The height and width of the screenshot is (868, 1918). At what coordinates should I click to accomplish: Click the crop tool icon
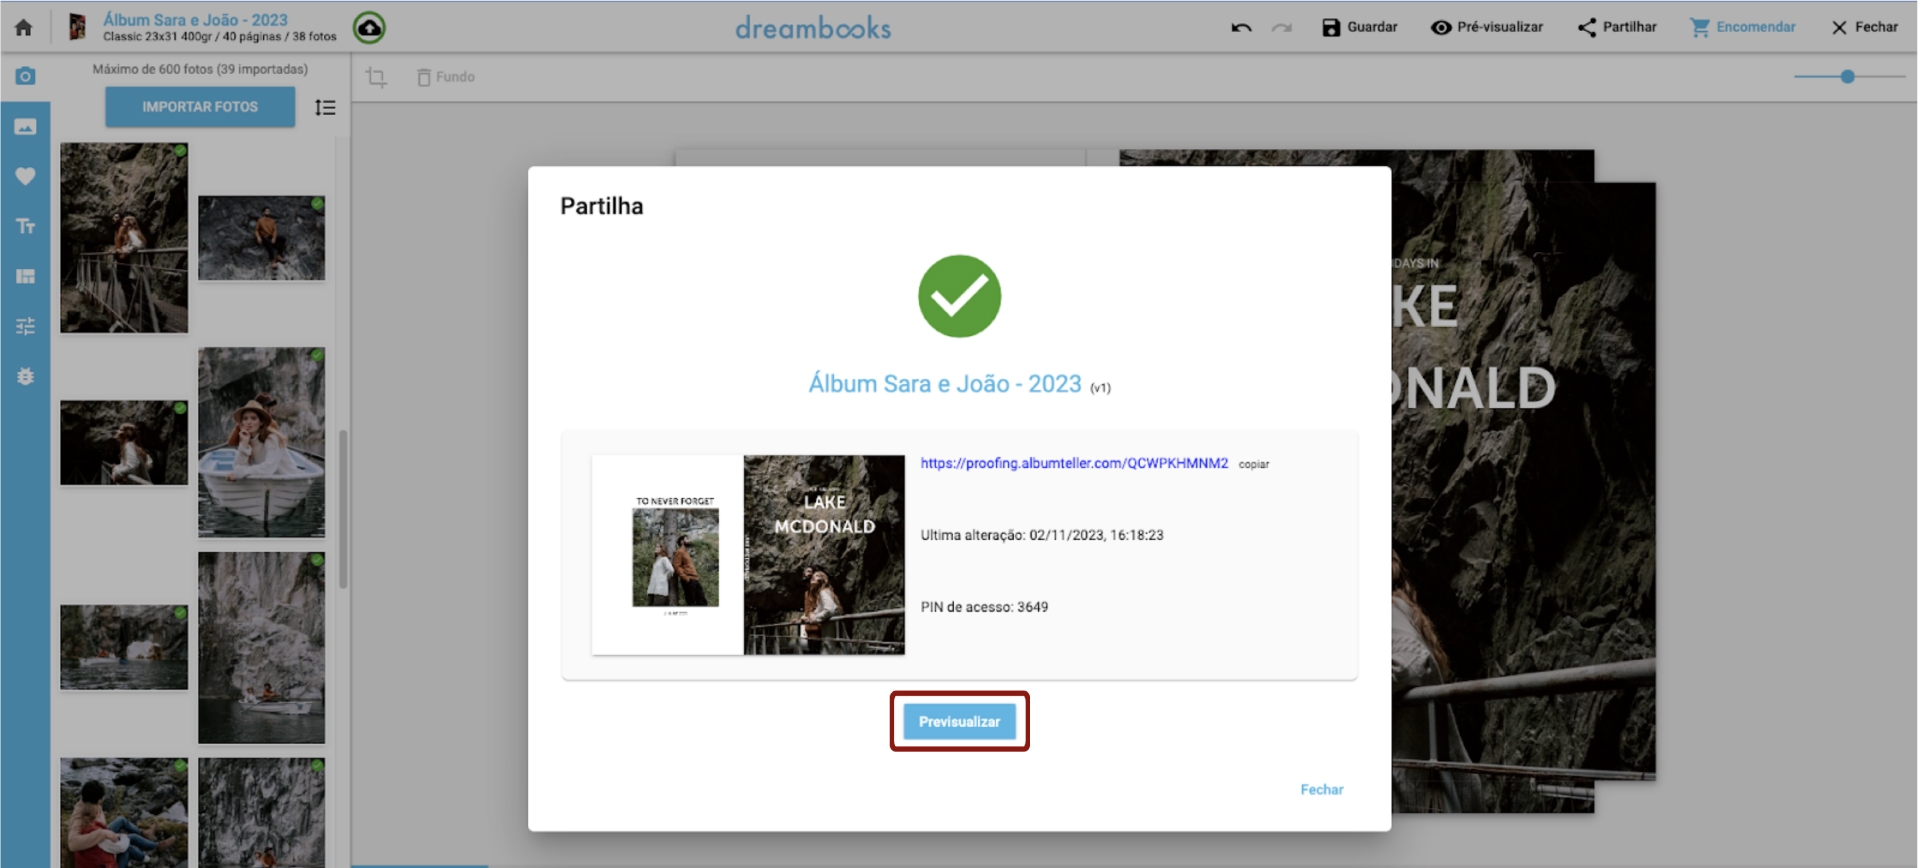tap(376, 77)
